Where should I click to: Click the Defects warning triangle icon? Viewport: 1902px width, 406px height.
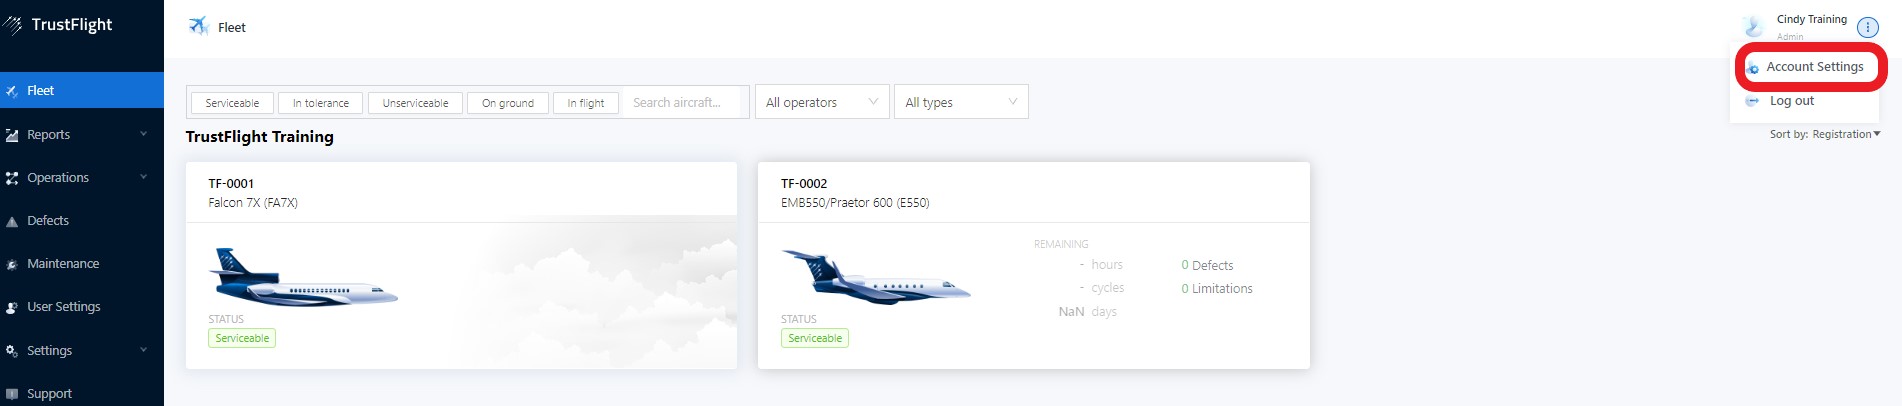pos(12,221)
